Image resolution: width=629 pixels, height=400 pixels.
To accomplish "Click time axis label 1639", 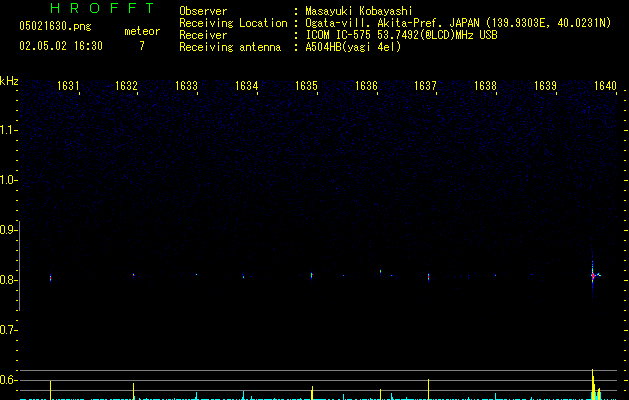I will click(x=545, y=86).
